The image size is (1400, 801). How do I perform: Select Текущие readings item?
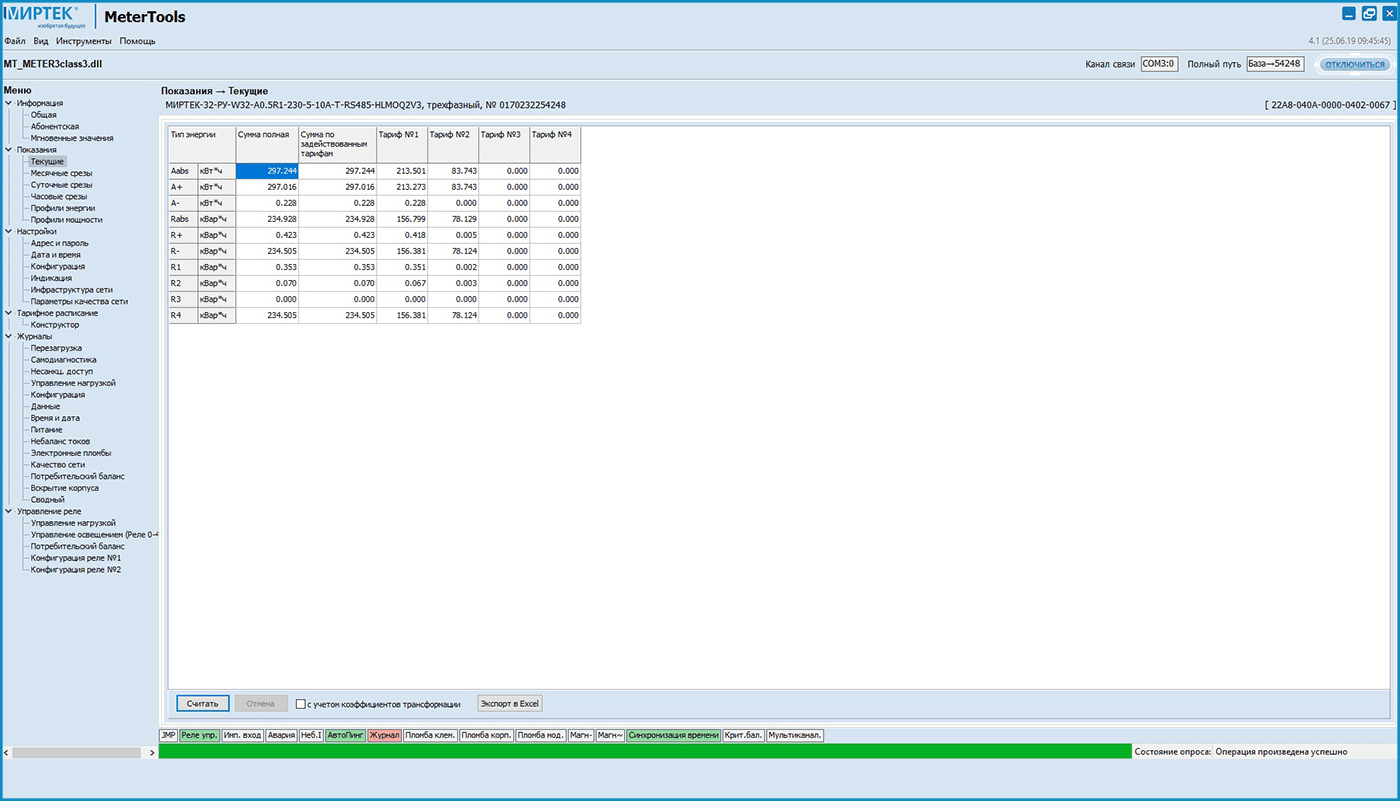tap(47, 161)
